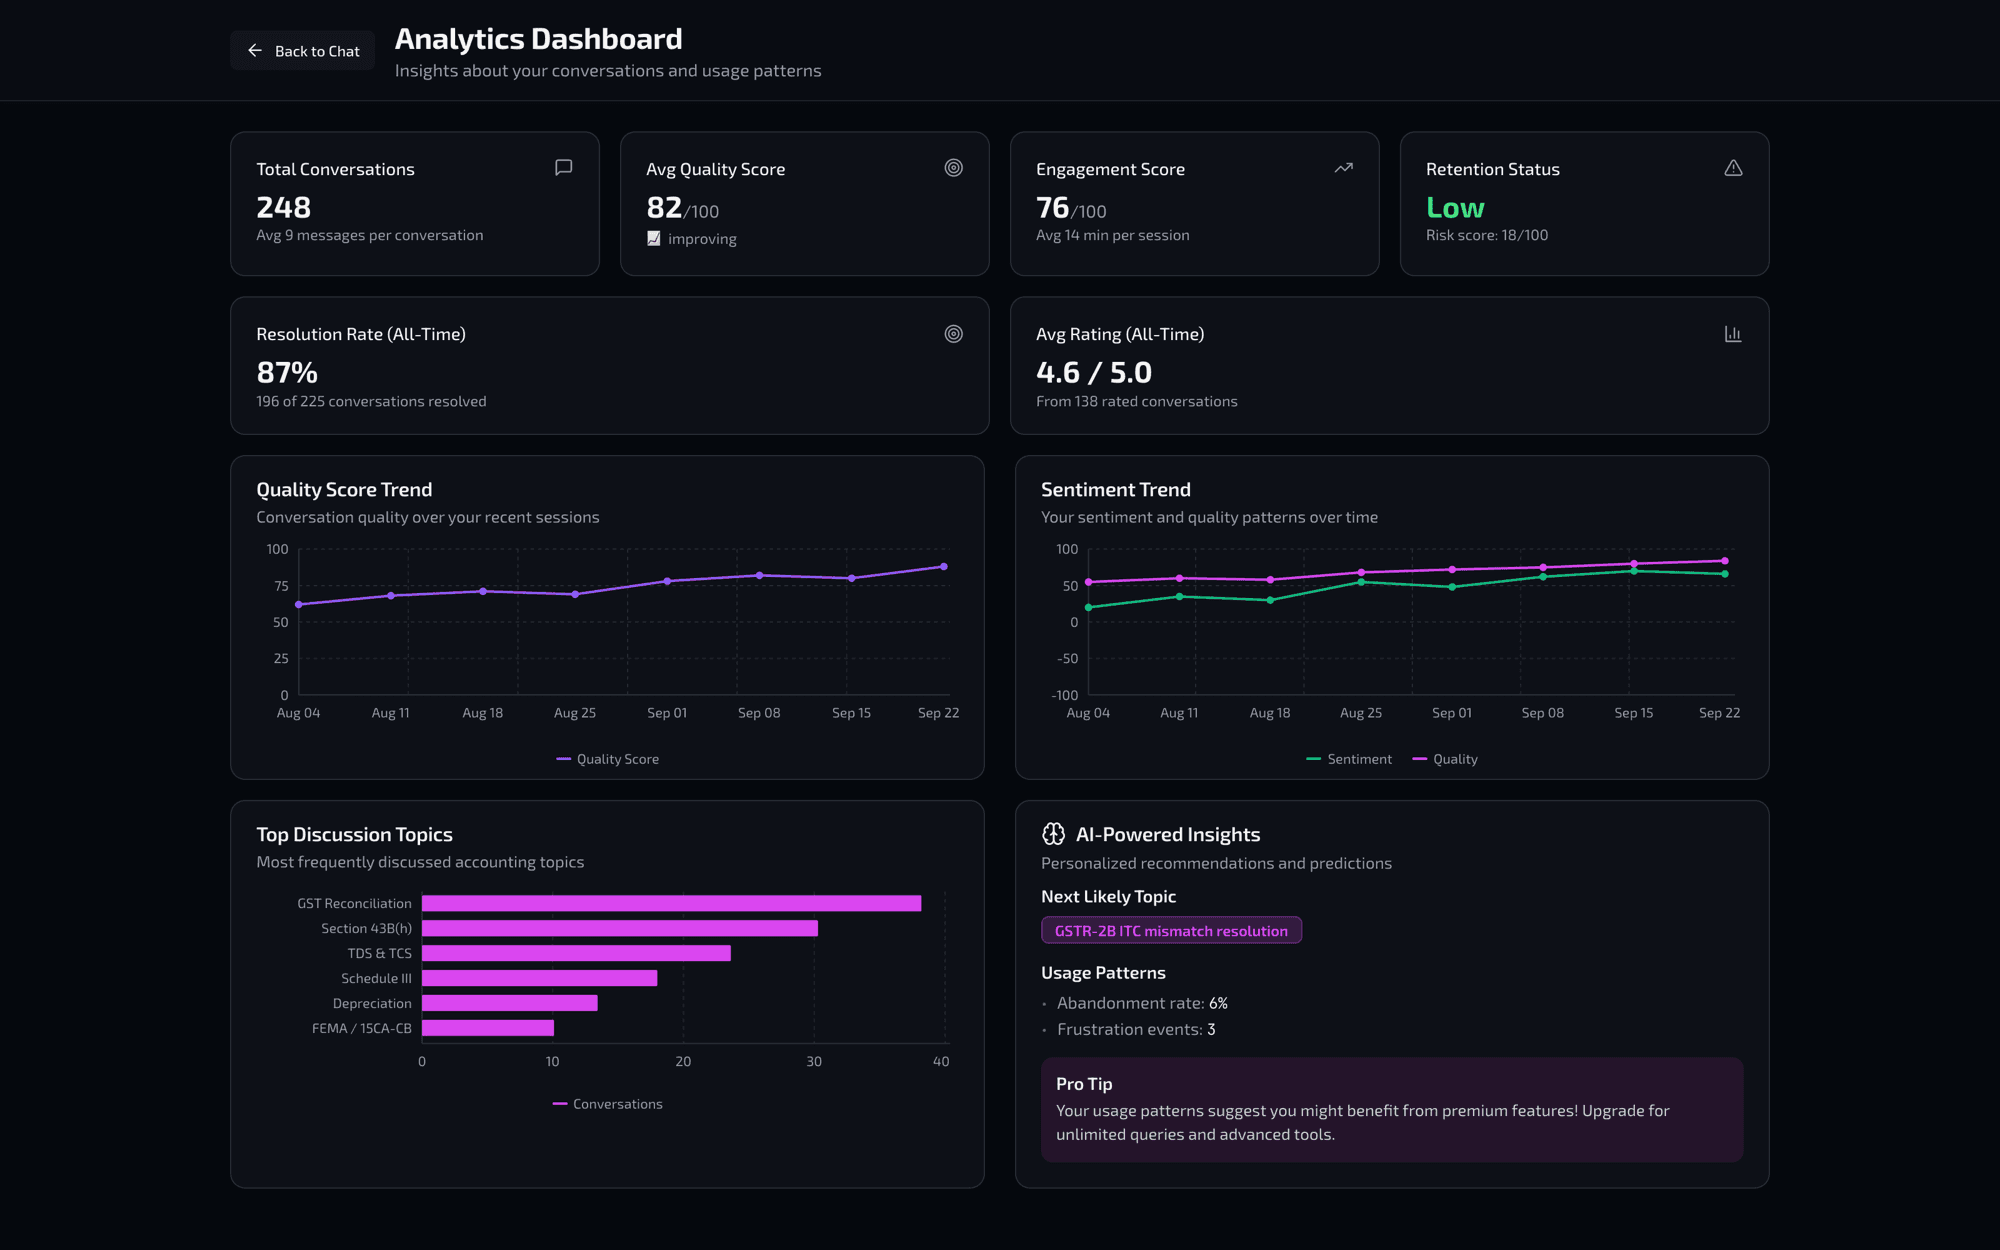This screenshot has height=1250, width=2000.
Task: Click the Usage Patterns heading
Action: pyautogui.click(x=1103, y=972)
